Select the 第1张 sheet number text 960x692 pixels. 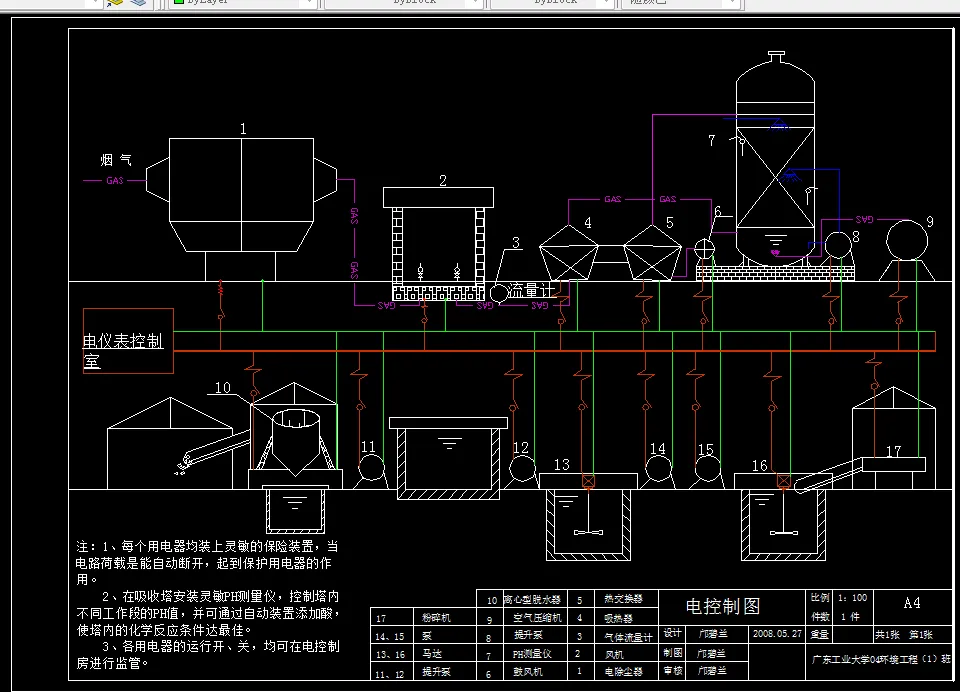921,634
